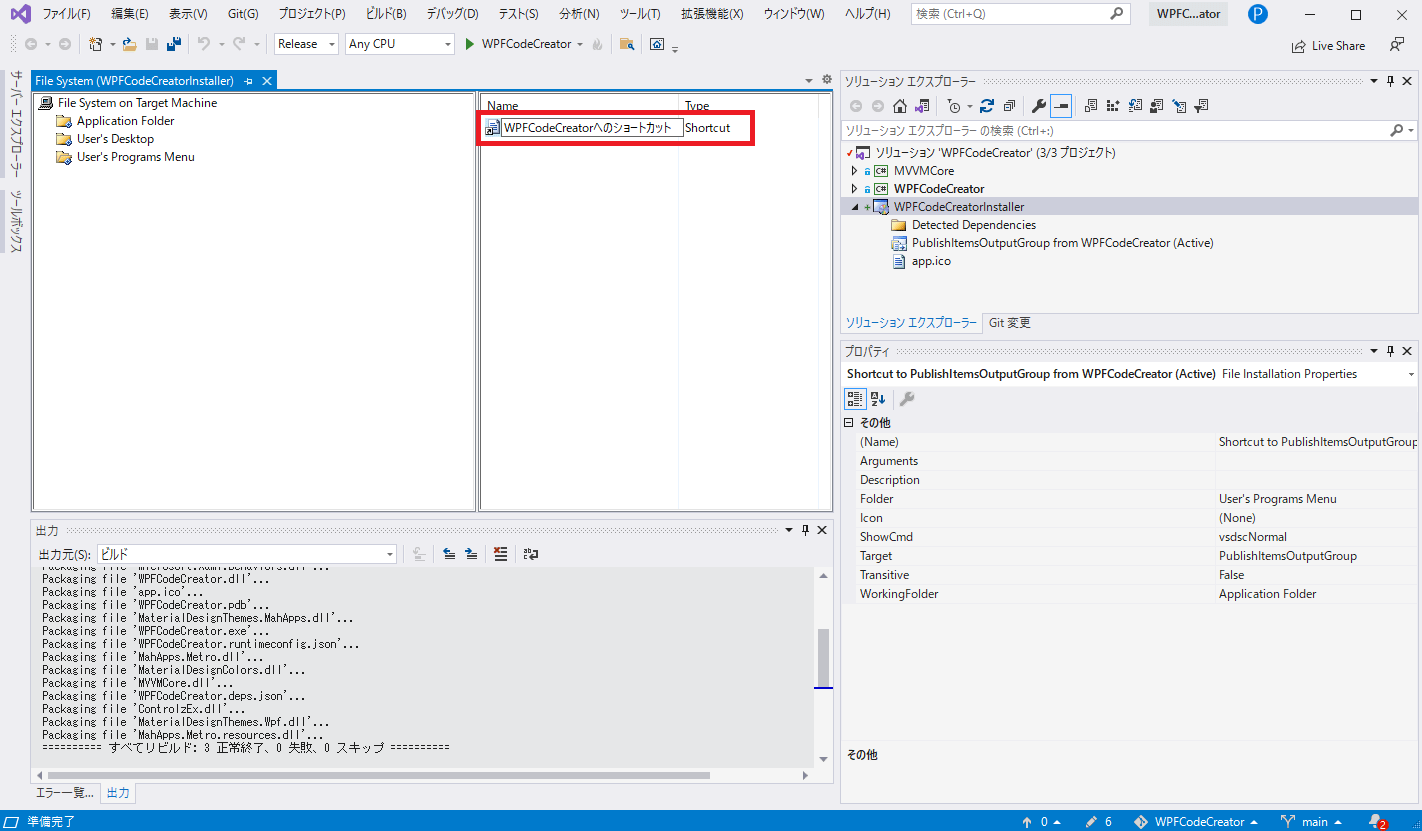Open the ファイル(F) menu
The height and width of the screenshot is (831, 1422).
click(66, 14)
